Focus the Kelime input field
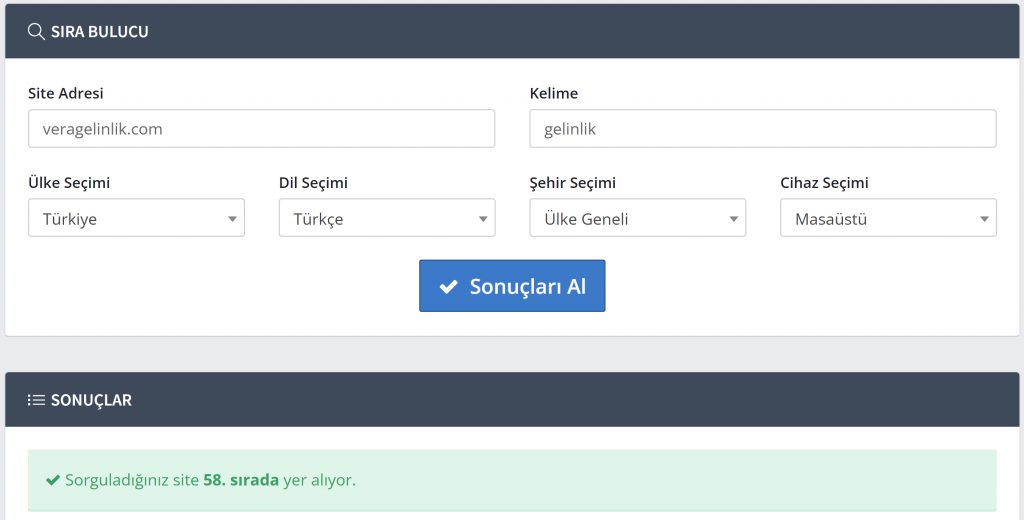This screenshot has height=520, width=1024. 762,129
